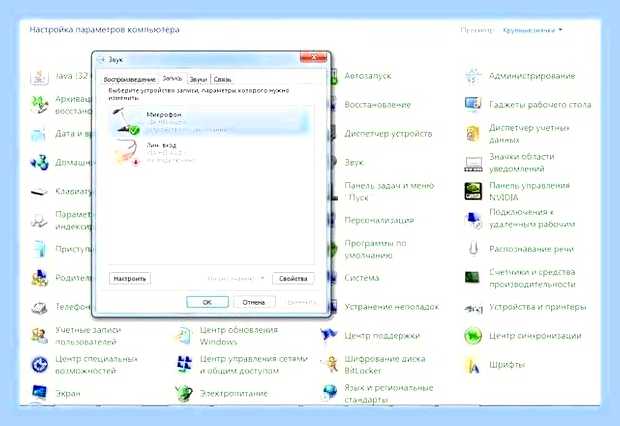Open User Accounts icon
The image size is (620, 426).
pos(40,336)
